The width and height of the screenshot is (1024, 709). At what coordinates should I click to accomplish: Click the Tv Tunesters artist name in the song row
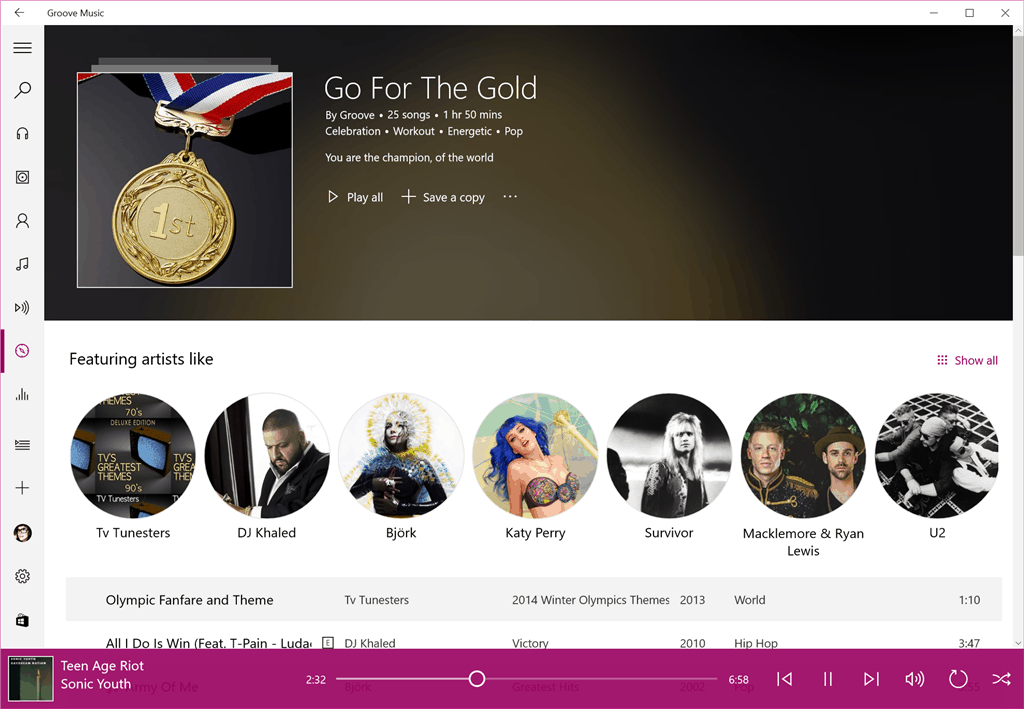pos(376,600)
